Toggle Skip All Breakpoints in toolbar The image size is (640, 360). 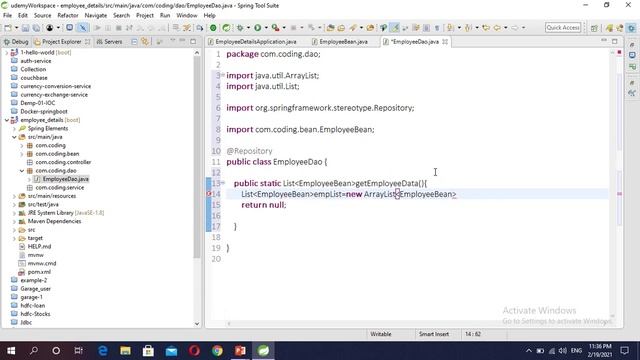(83, 28)
